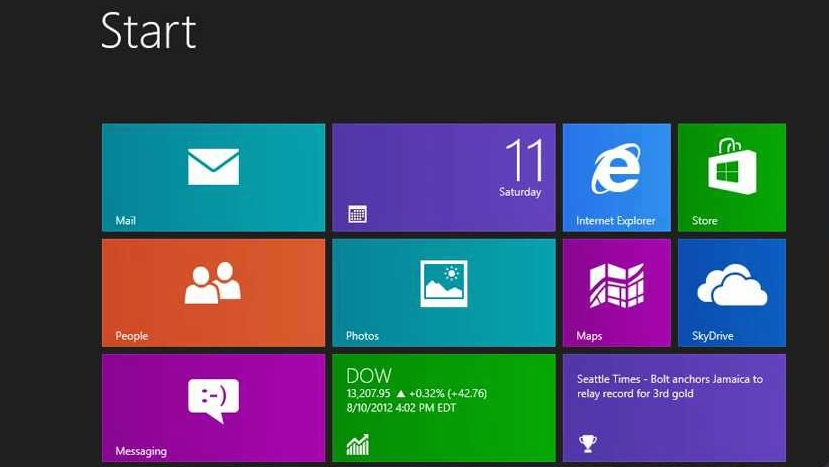Viewport: 829px width, 467px height.
Task: Open the Store shopping bag icon
Action: (731, 165)
